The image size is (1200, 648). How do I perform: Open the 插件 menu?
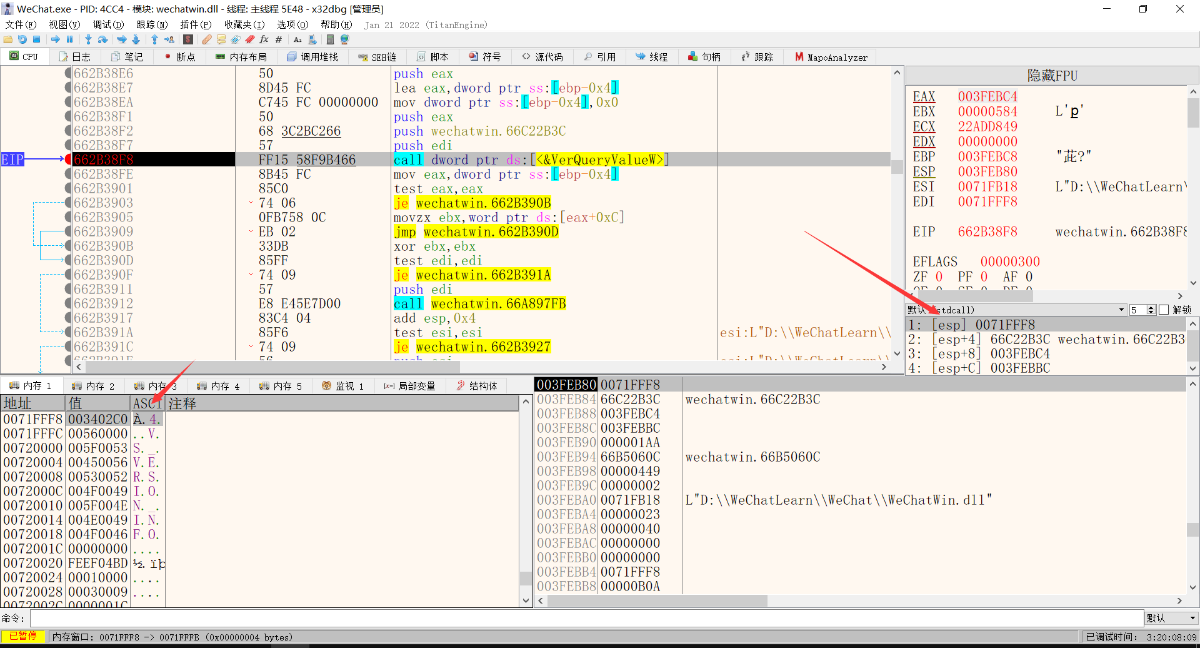[195, 23]
